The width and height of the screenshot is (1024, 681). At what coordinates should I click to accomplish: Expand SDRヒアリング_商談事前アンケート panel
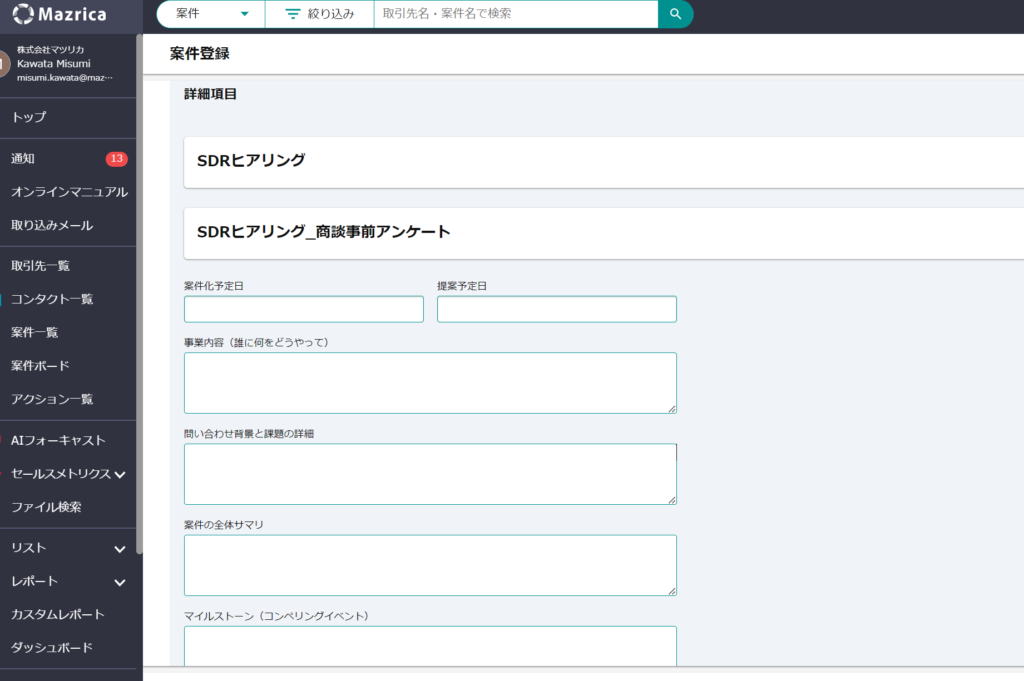[x=603, y=233]
